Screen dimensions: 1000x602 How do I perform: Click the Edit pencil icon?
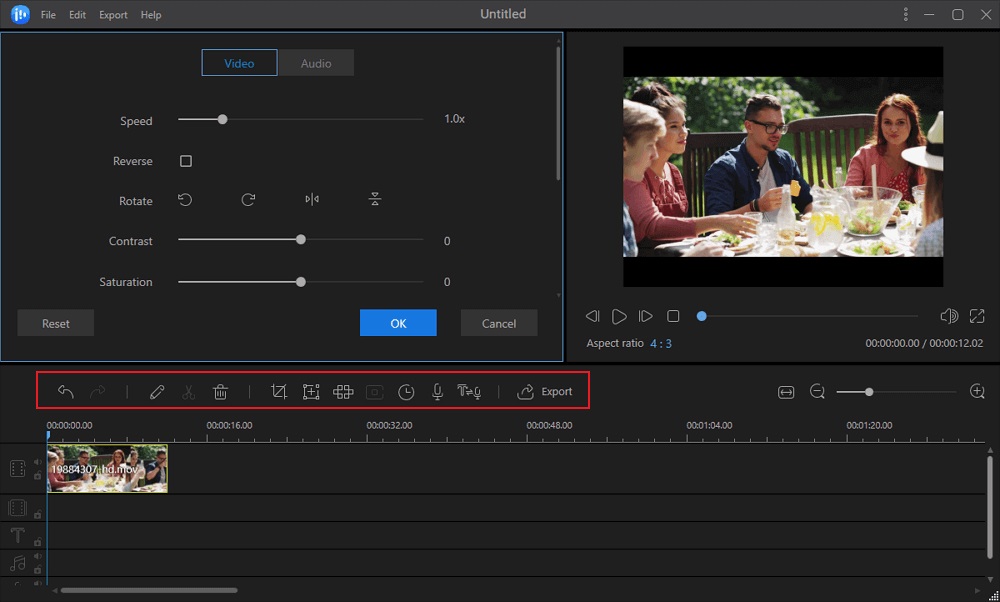pyautogui.click(x=157, y=392)
